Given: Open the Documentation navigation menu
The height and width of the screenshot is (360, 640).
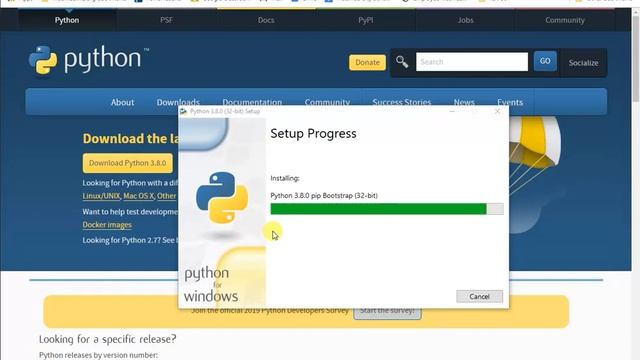Looking at the screenshot, I should tap(252, 102).
